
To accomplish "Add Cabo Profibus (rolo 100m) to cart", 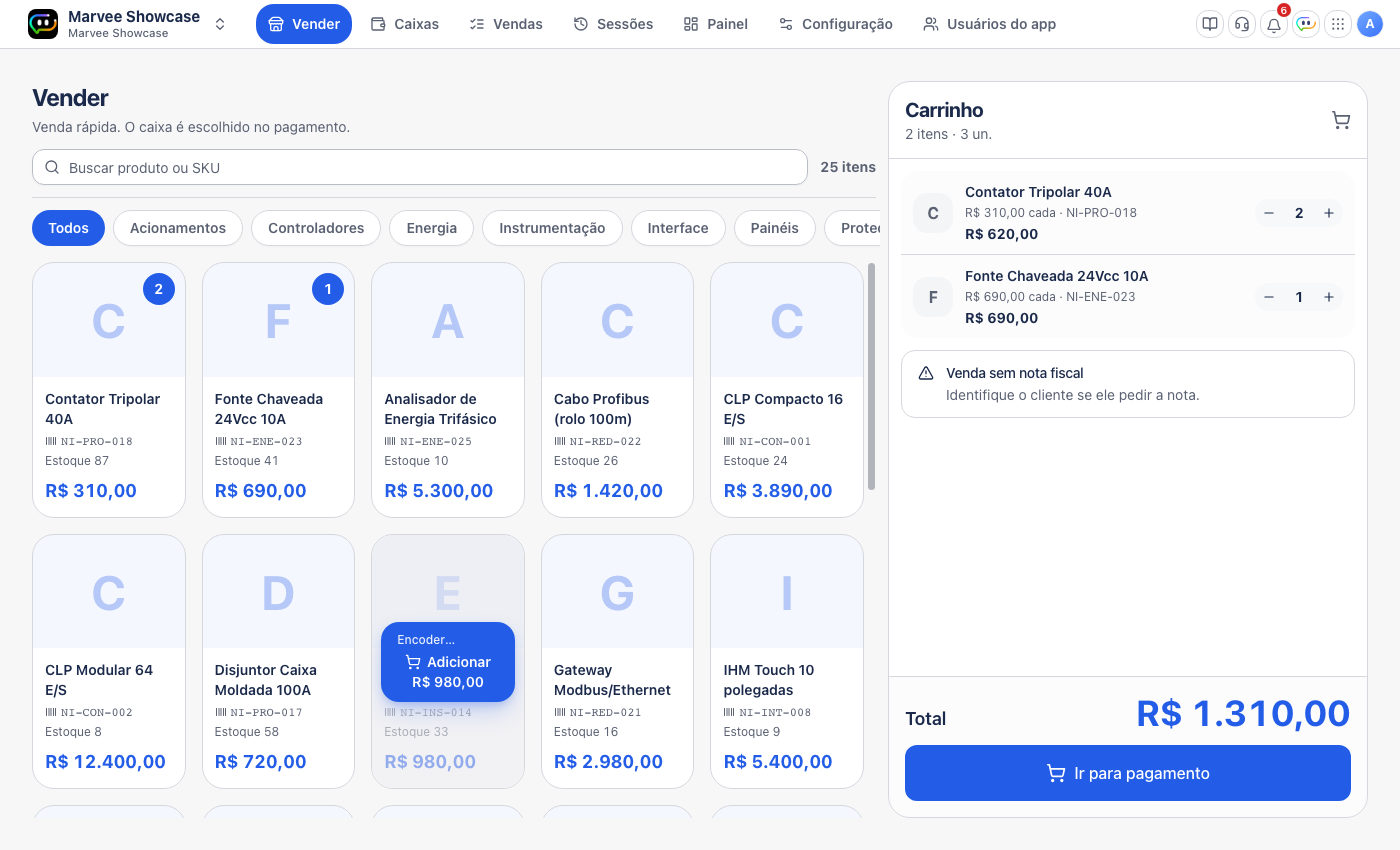I will pos(617,390).
